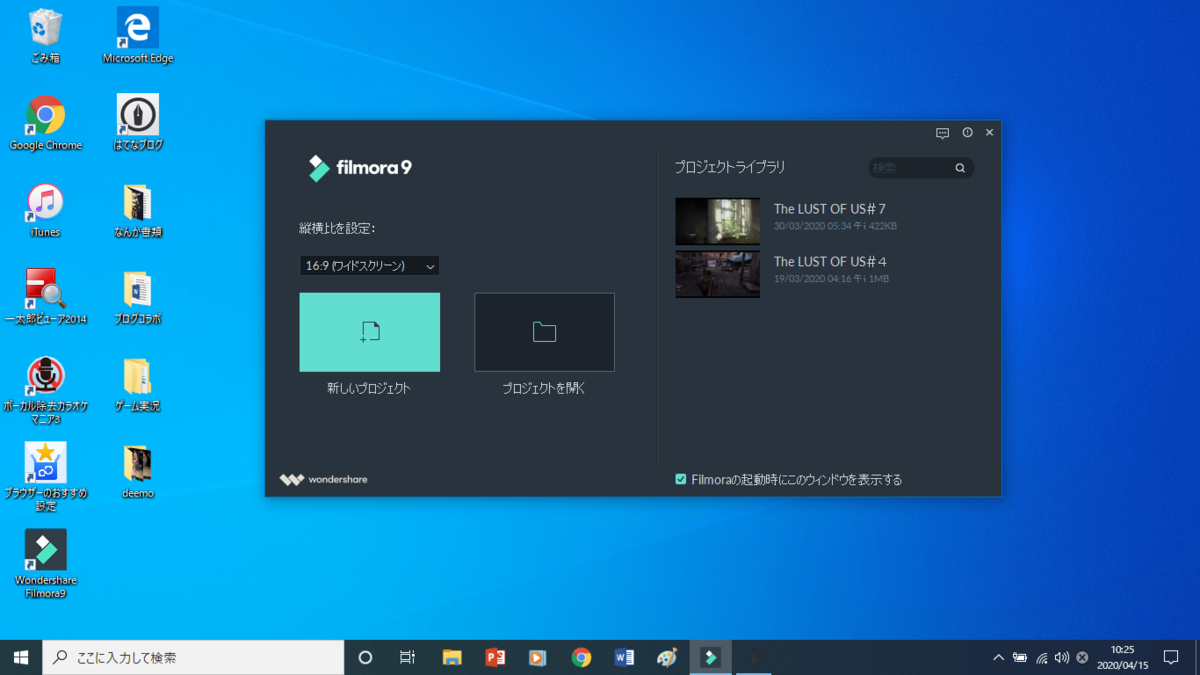Open File Explorer from taskbar
1200x675 pixels.
click(x=452, y=657)
